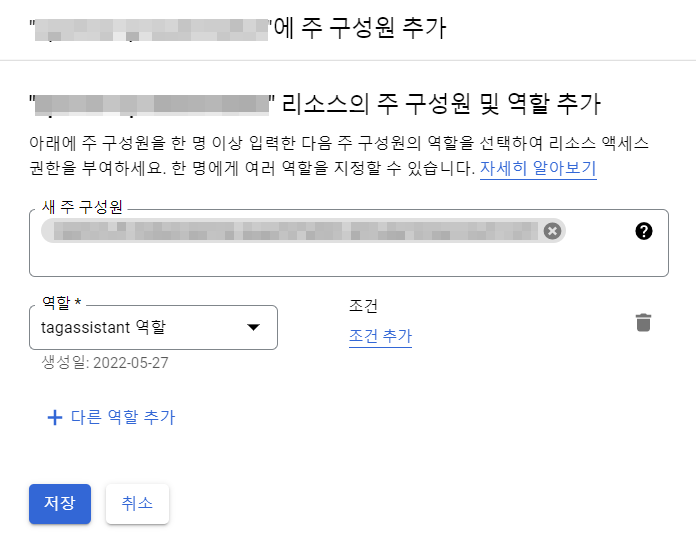Select the blurred principal chip in the field
The height and width of the screenshot is (553, 696).
point(290,231)
